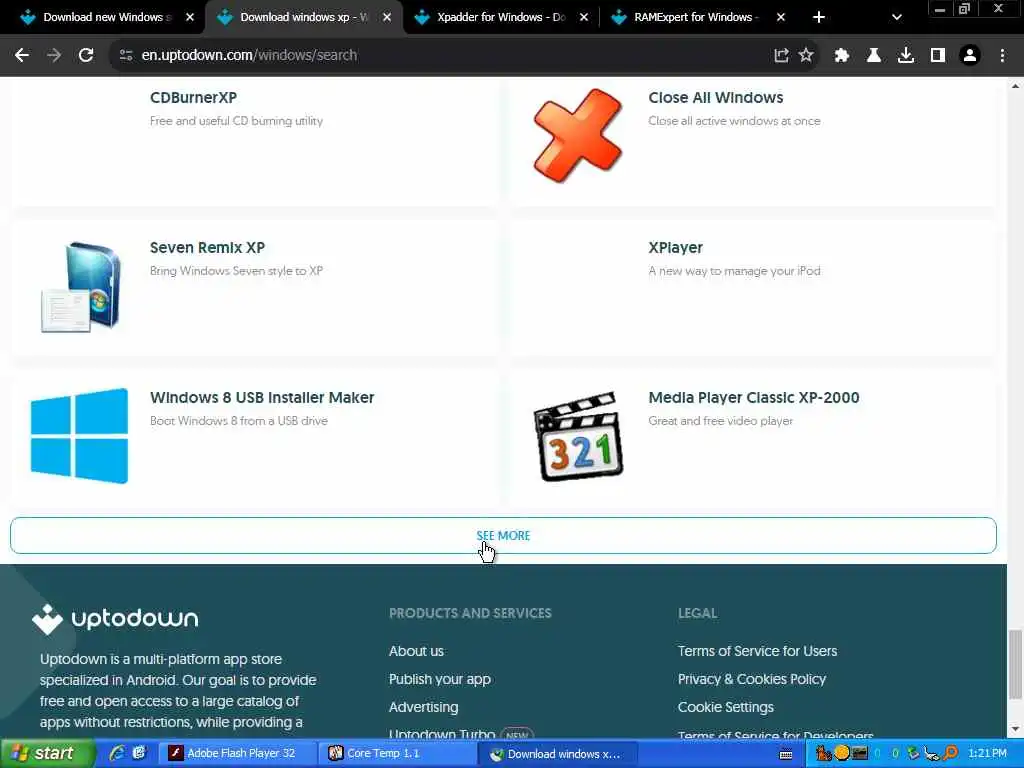This screenshot has height=768, width=1024.
Task: Show the Downloads tray
Action: (906, 56)
